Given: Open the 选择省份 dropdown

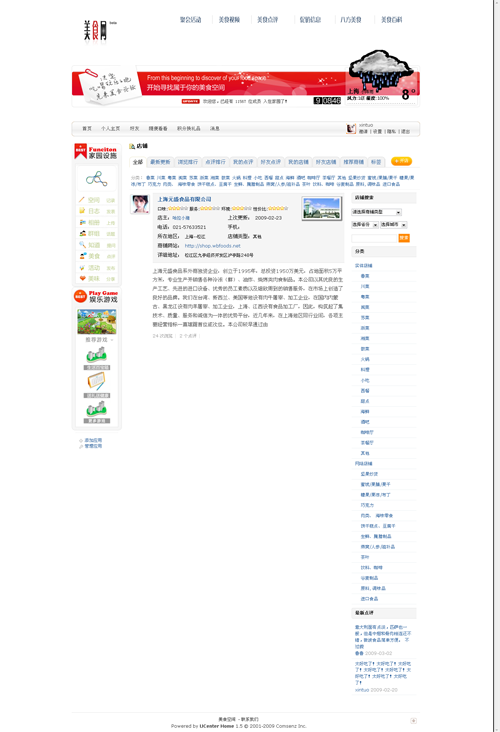Looking at the screenshot, I should 365,225.
